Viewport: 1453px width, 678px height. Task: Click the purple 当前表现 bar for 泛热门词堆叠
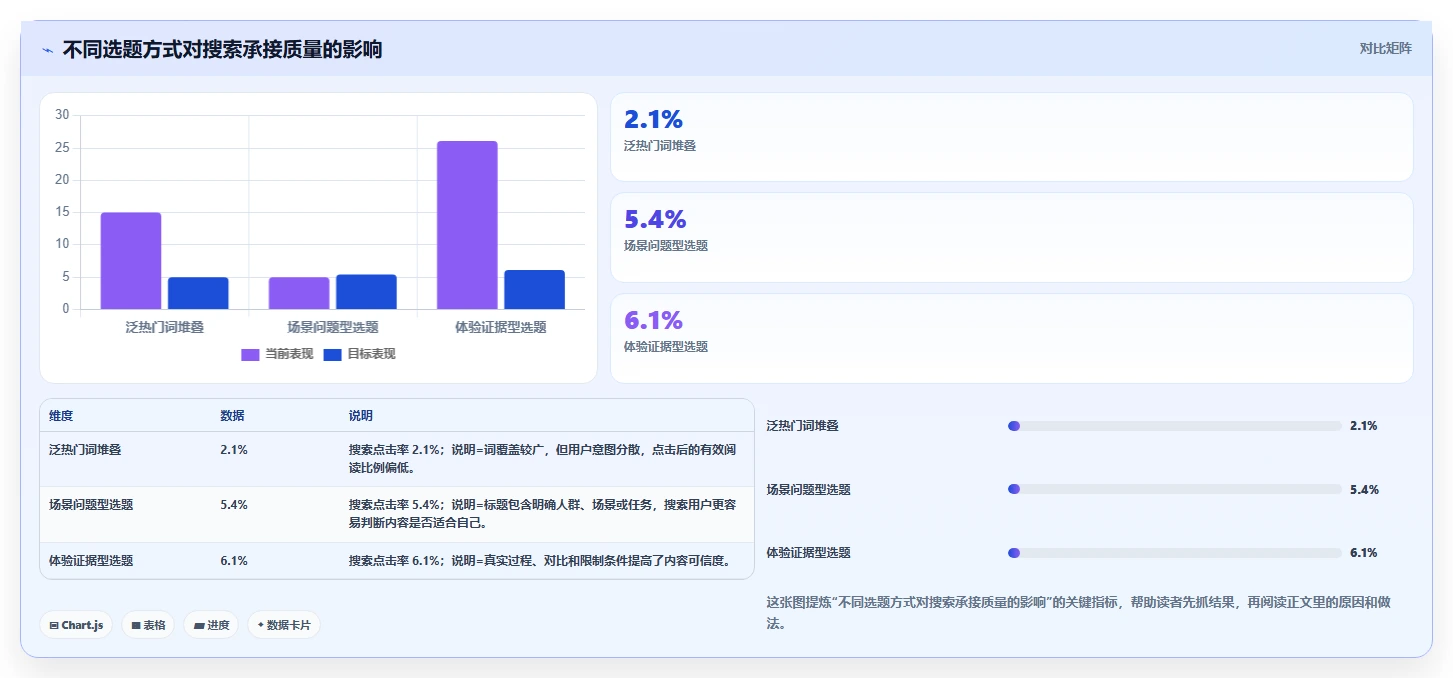(x=131, y=261)
